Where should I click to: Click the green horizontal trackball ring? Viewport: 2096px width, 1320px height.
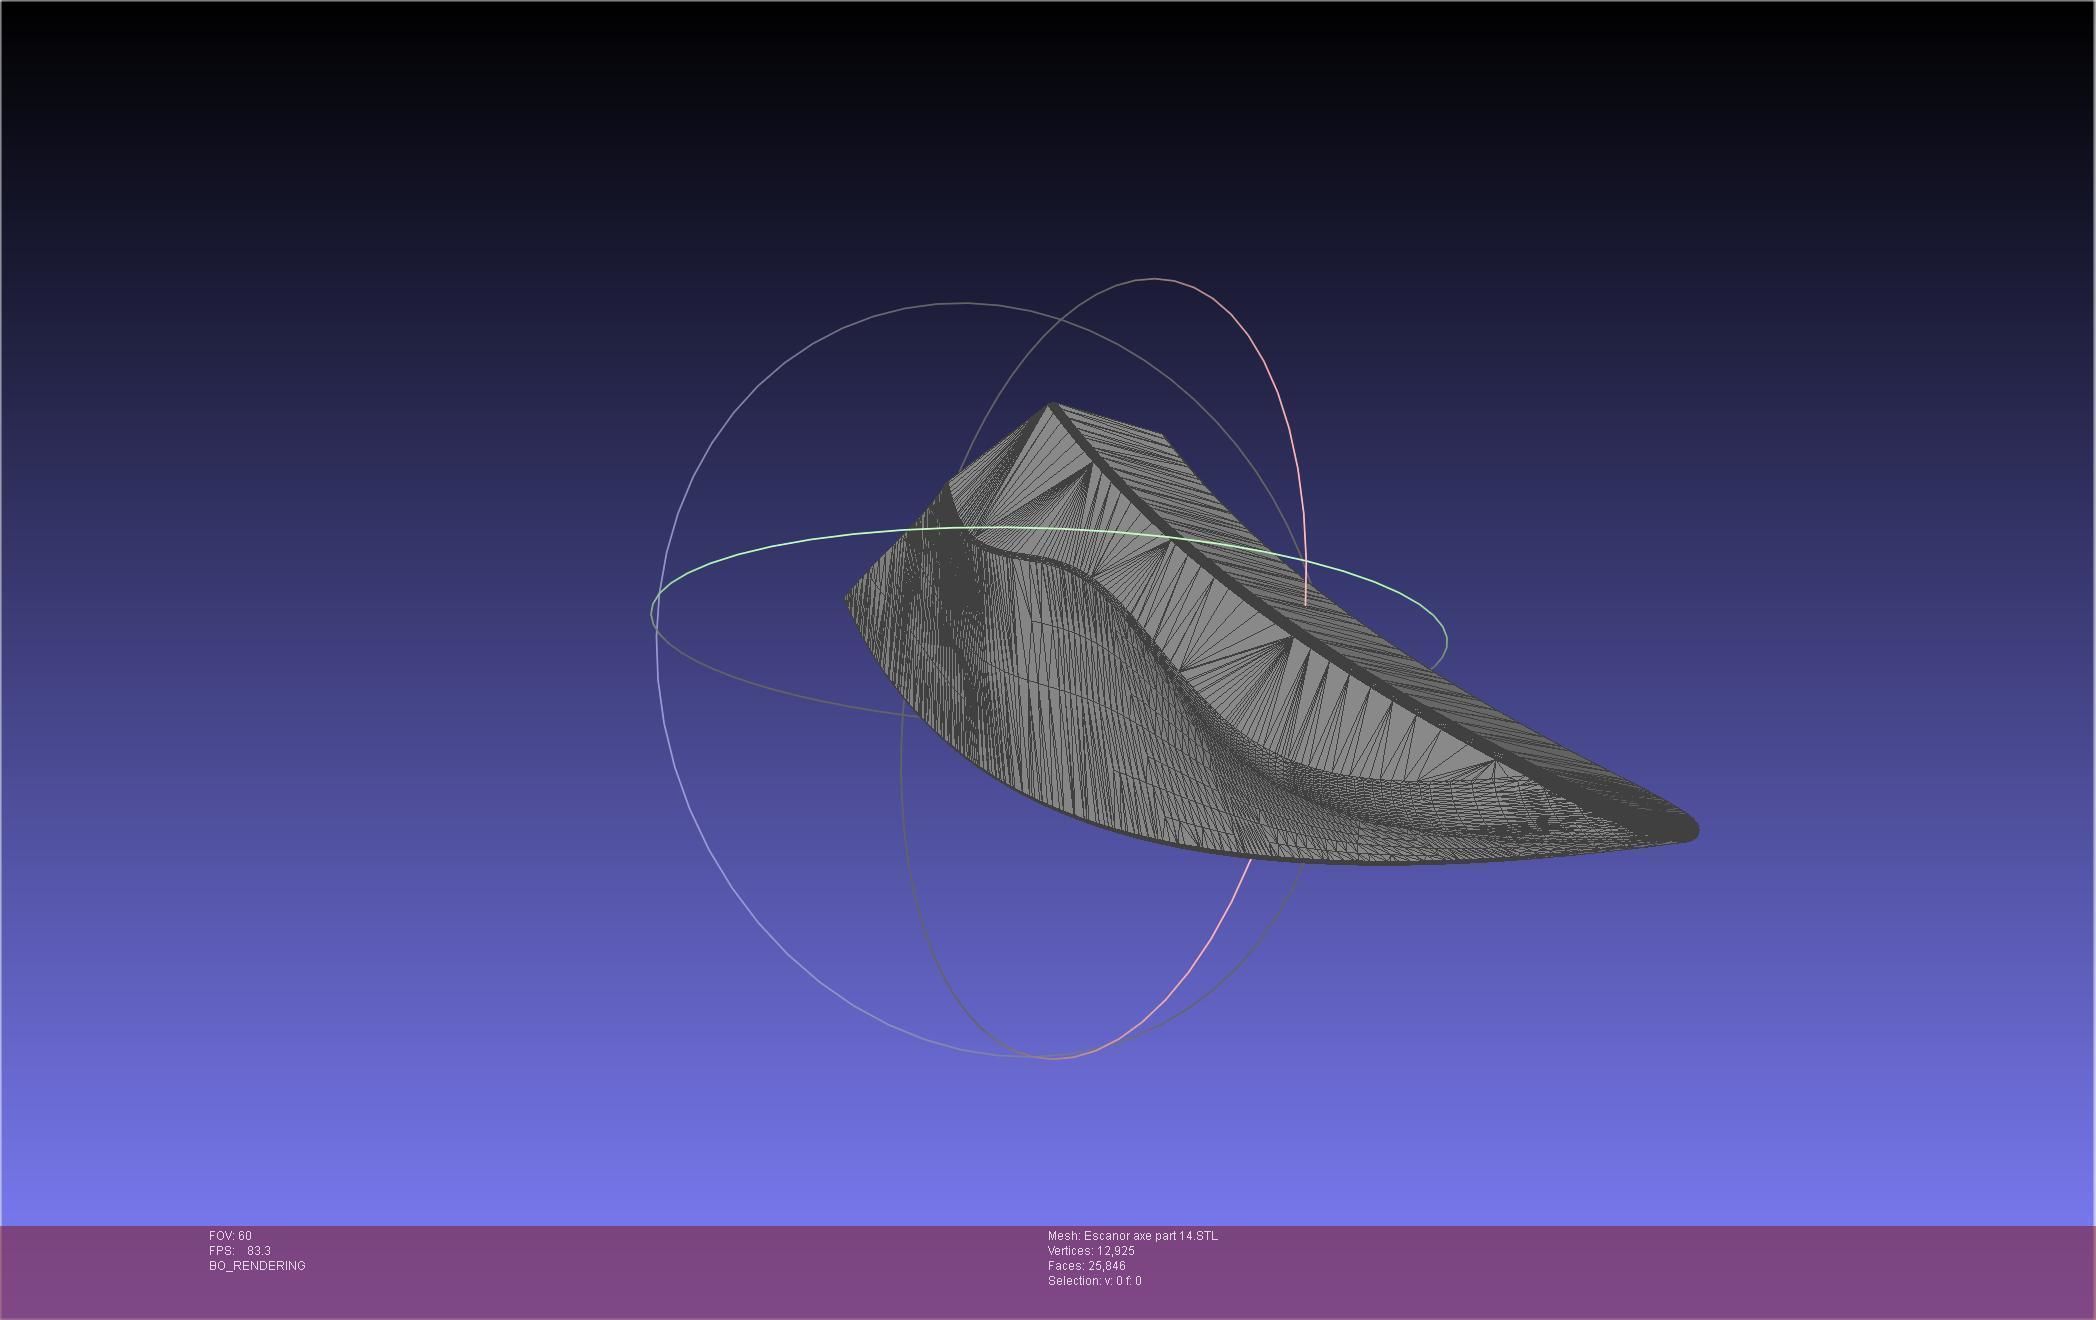click(1048, 529)
